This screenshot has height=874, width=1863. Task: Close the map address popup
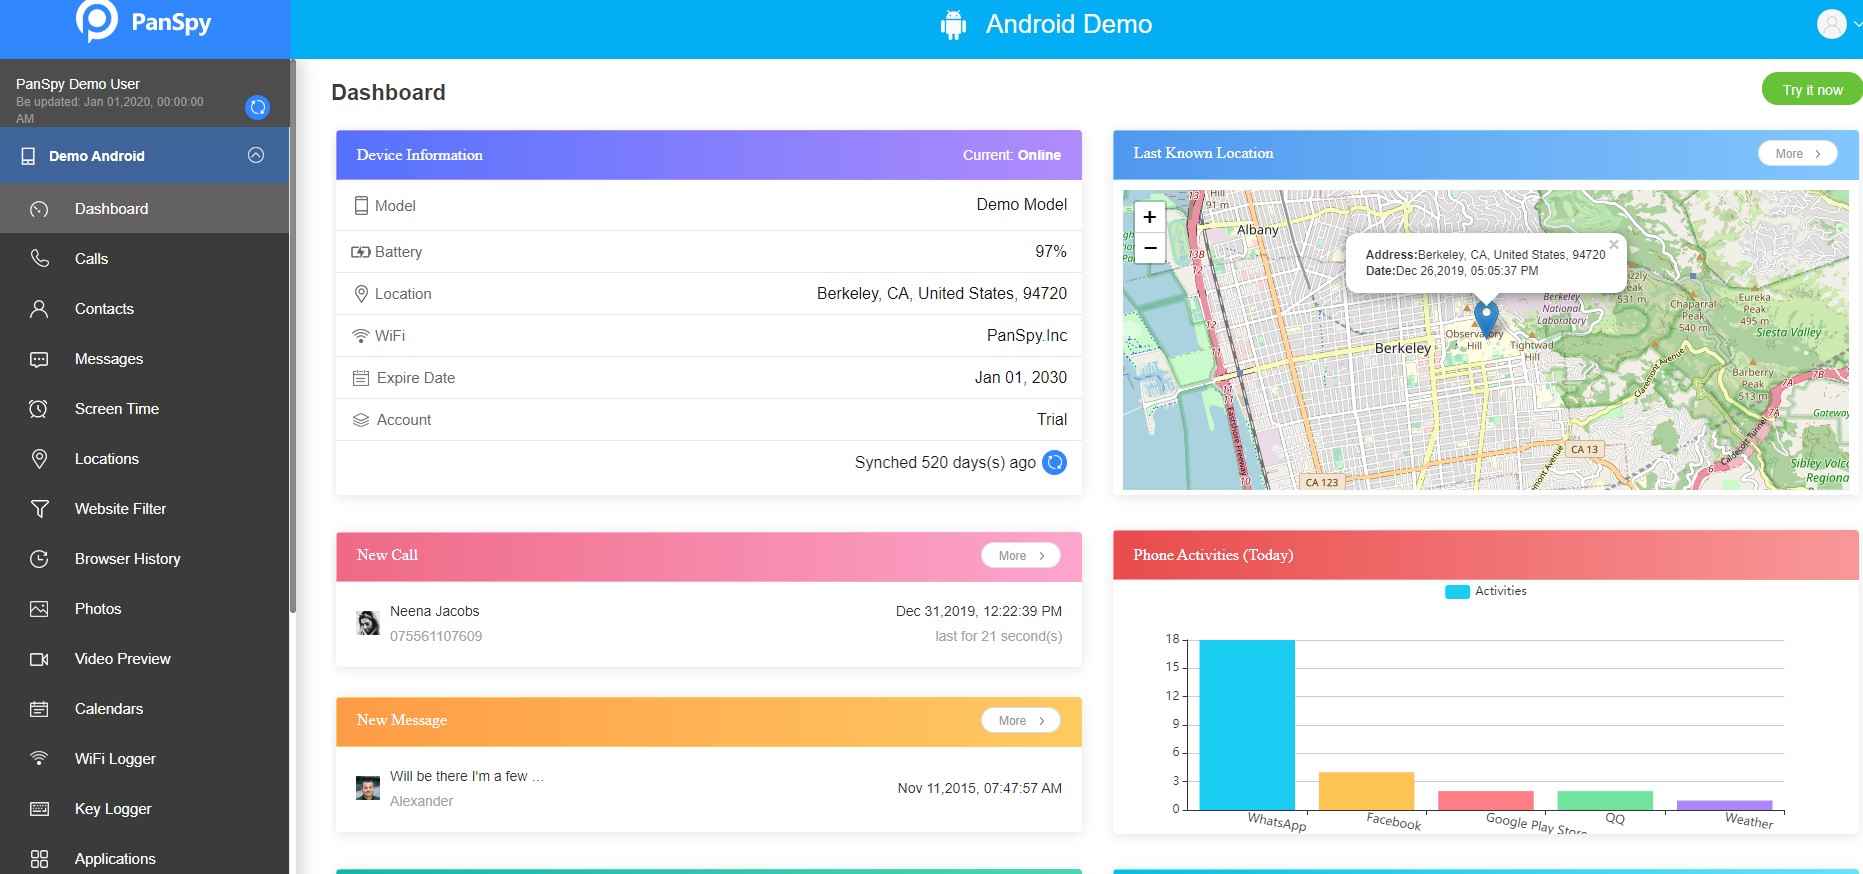(1613, 245)
